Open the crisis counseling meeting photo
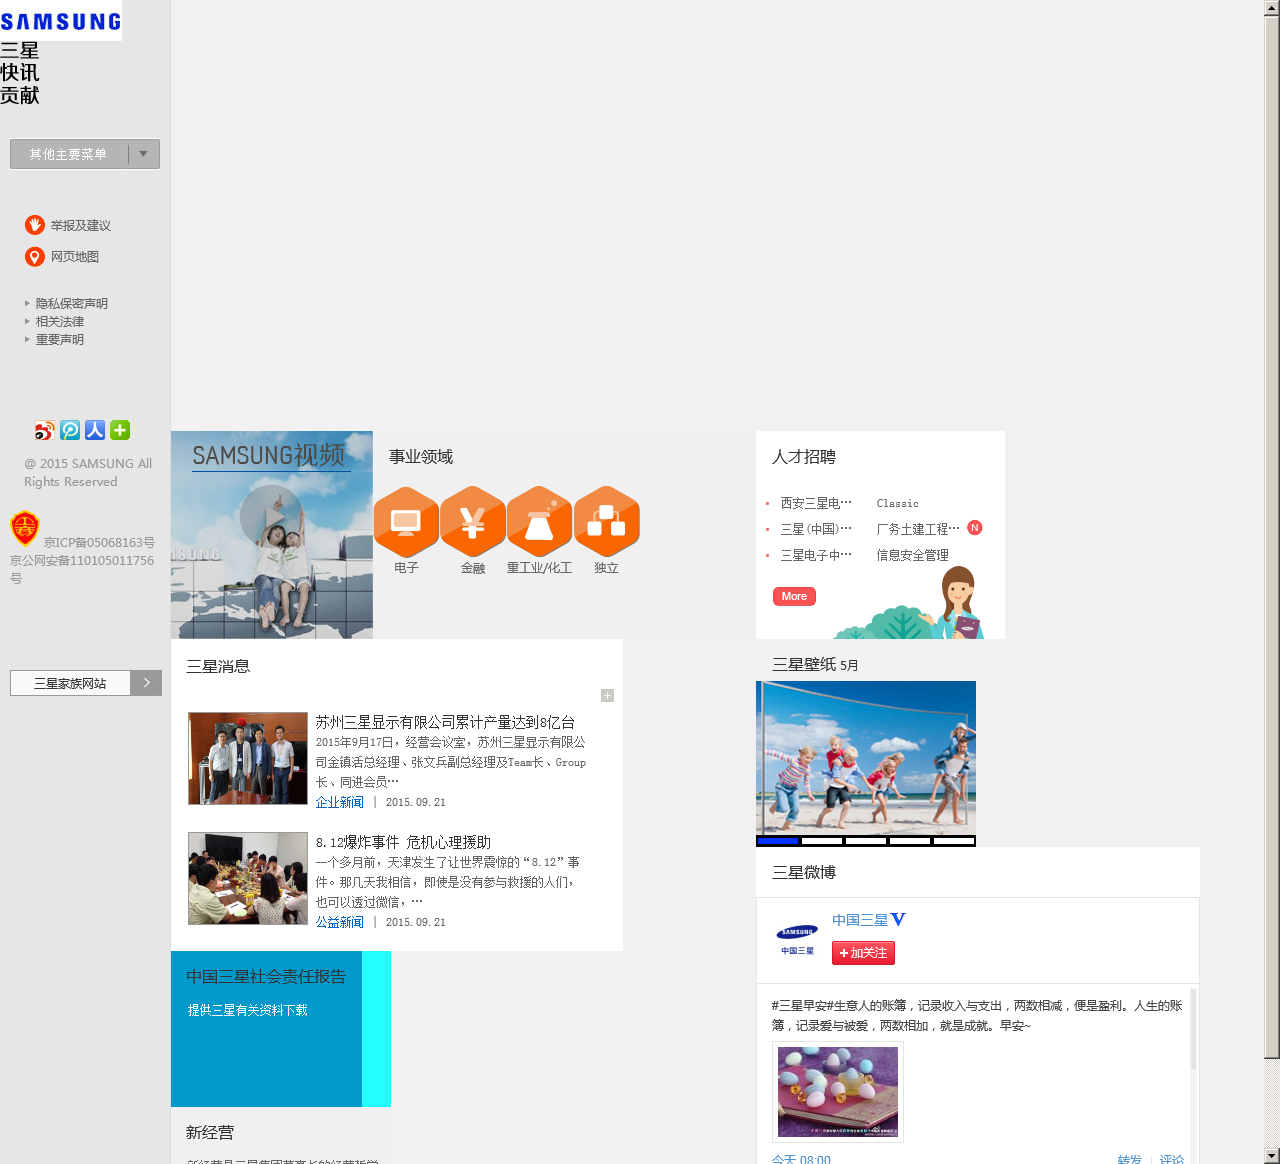The height and width of the screenshot is (1164, 1280). [x=248, y=878]
